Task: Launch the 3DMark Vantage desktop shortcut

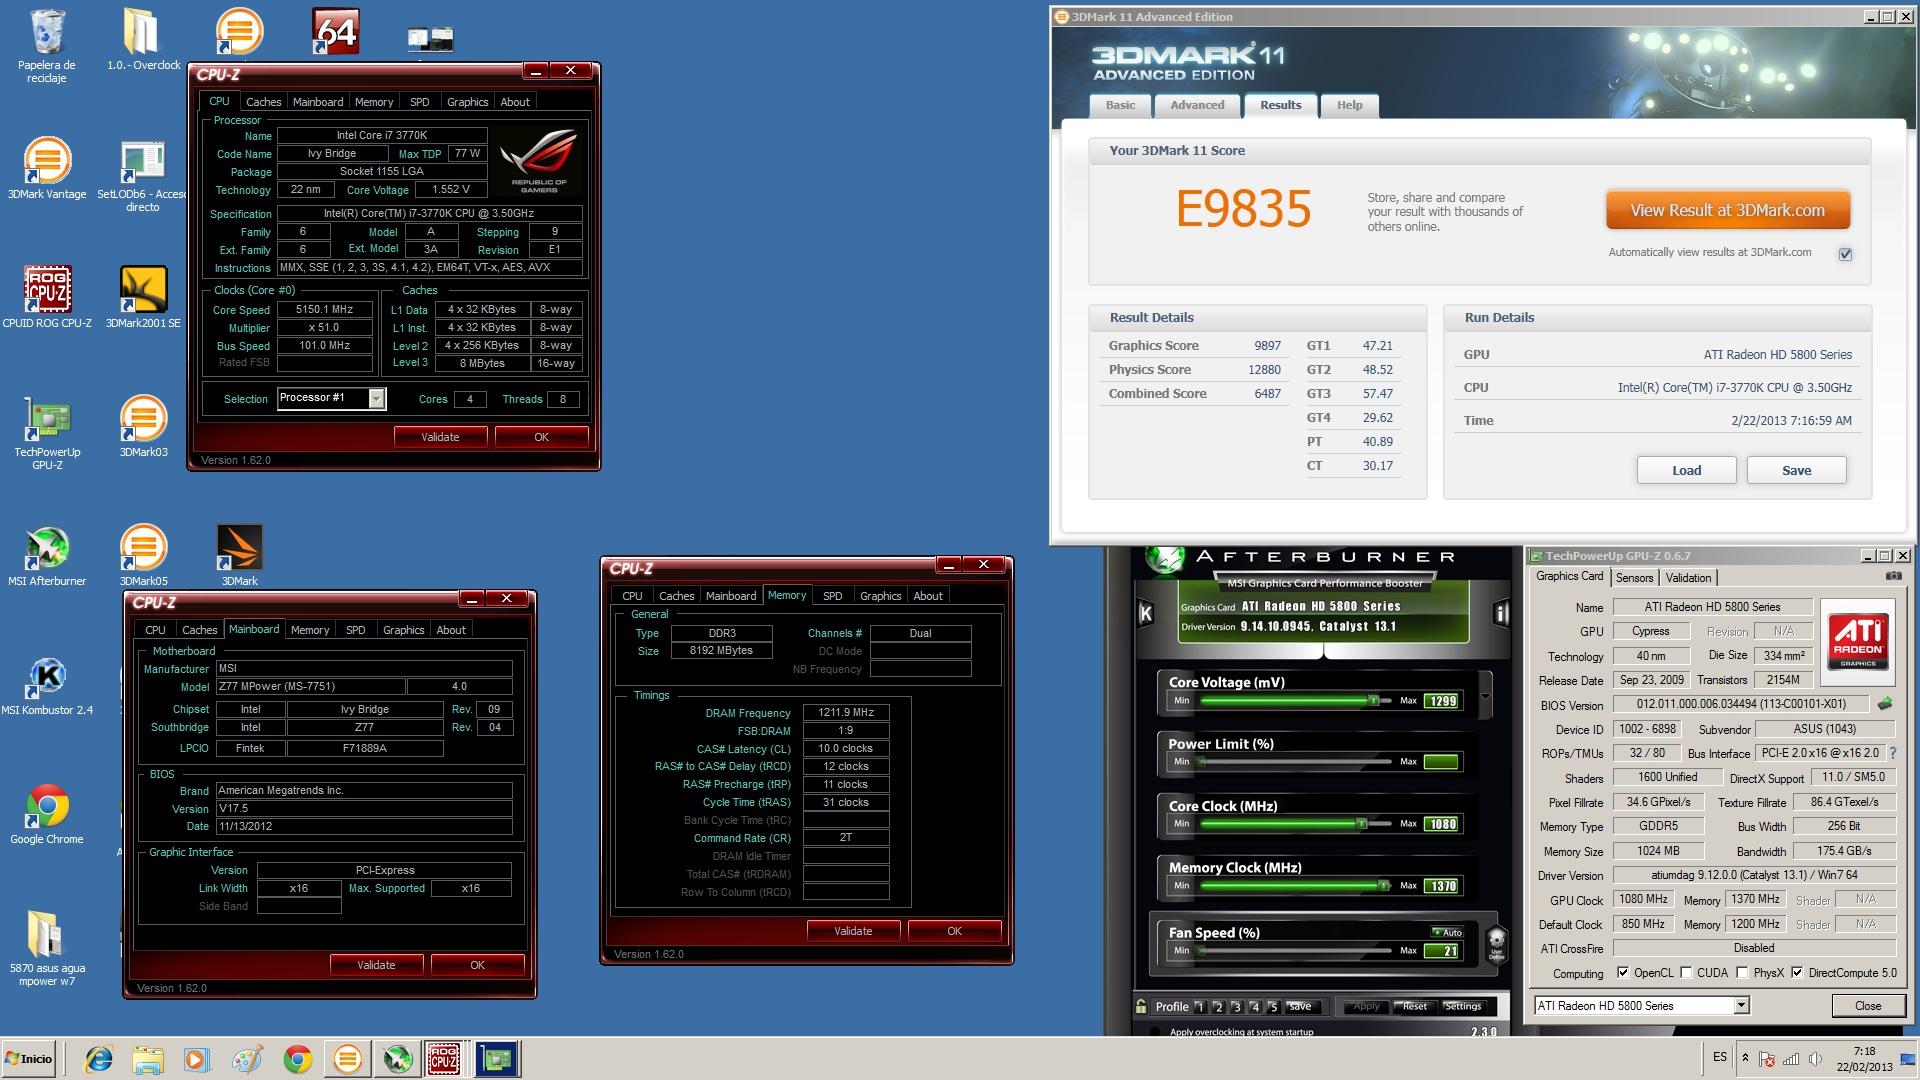Action: click(x=47, y=168)
